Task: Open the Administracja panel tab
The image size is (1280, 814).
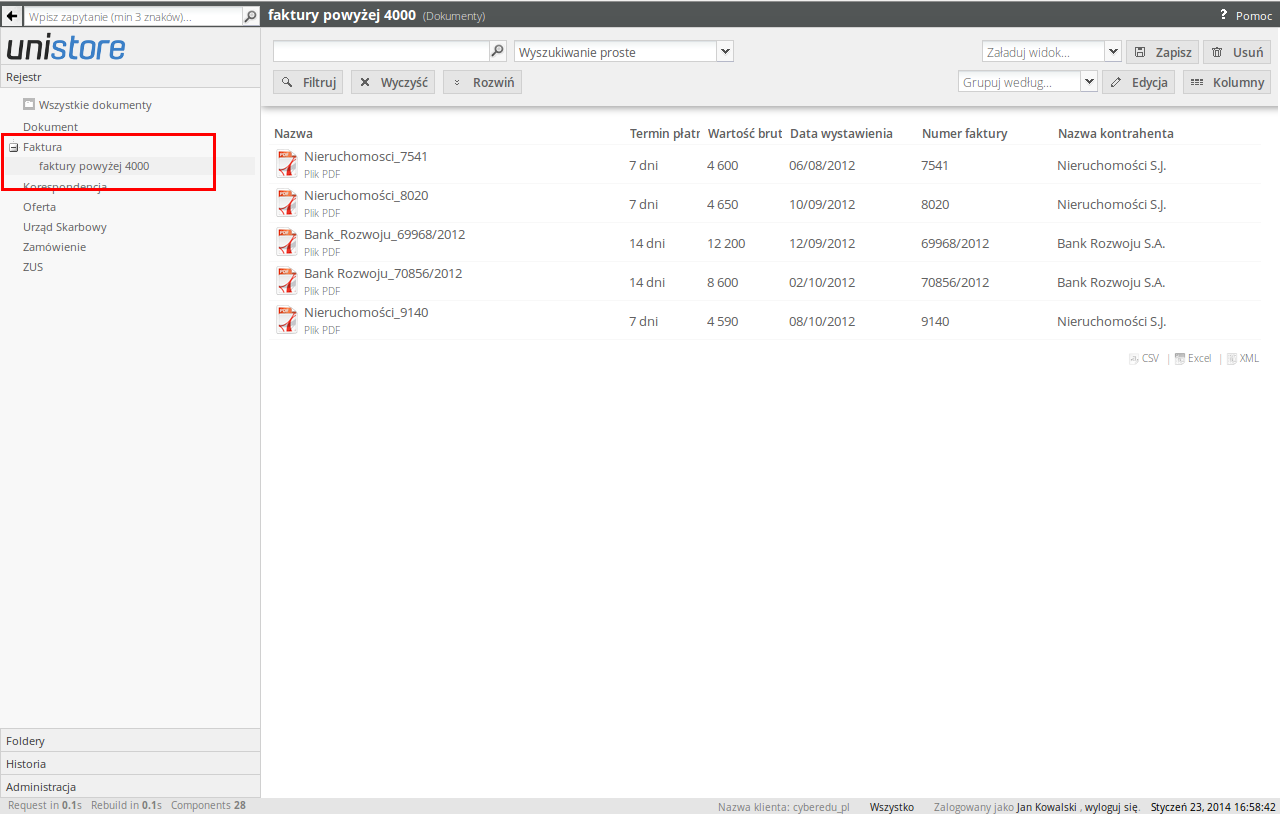Action: 130,787
